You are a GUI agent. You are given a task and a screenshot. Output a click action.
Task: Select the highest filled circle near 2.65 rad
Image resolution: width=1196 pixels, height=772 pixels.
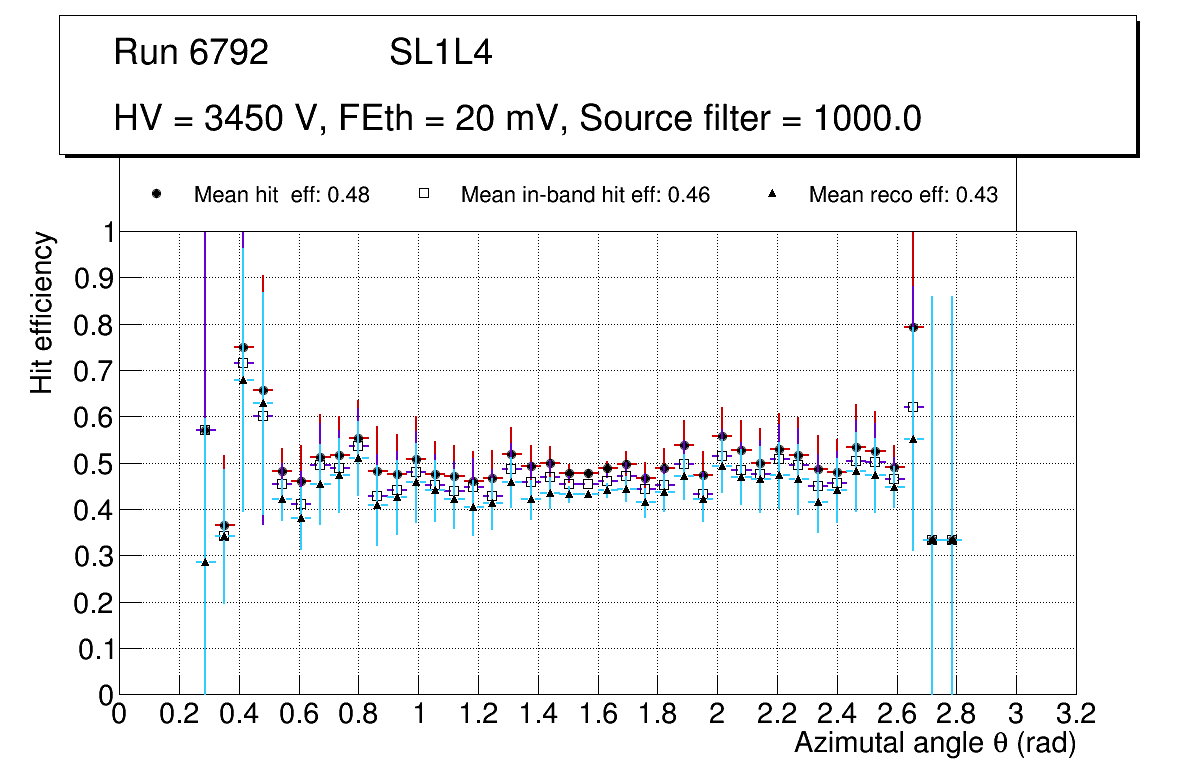pos(912,327)
